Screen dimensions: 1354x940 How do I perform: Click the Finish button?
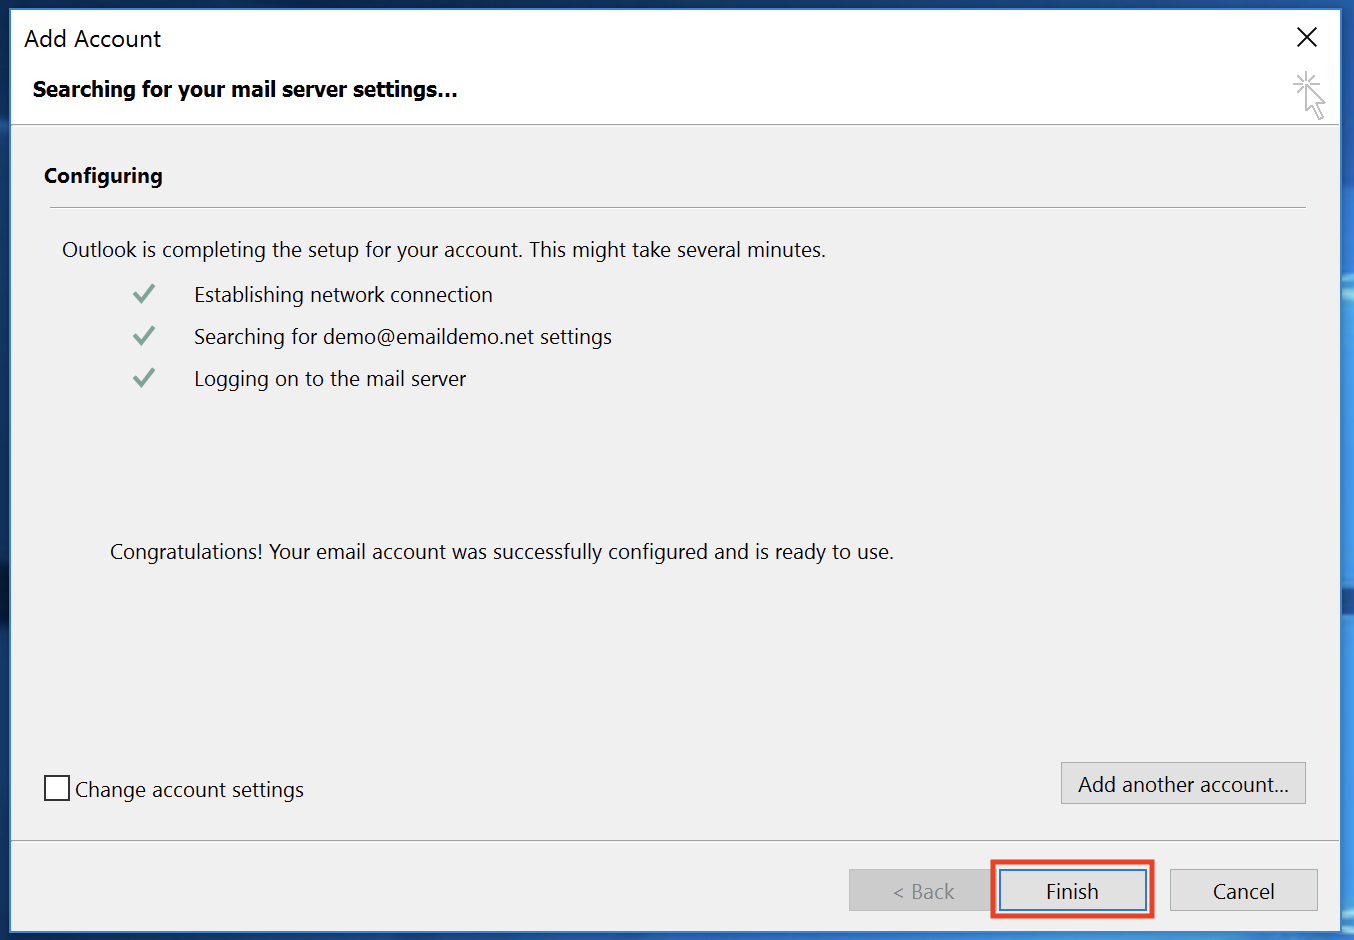1072,890
